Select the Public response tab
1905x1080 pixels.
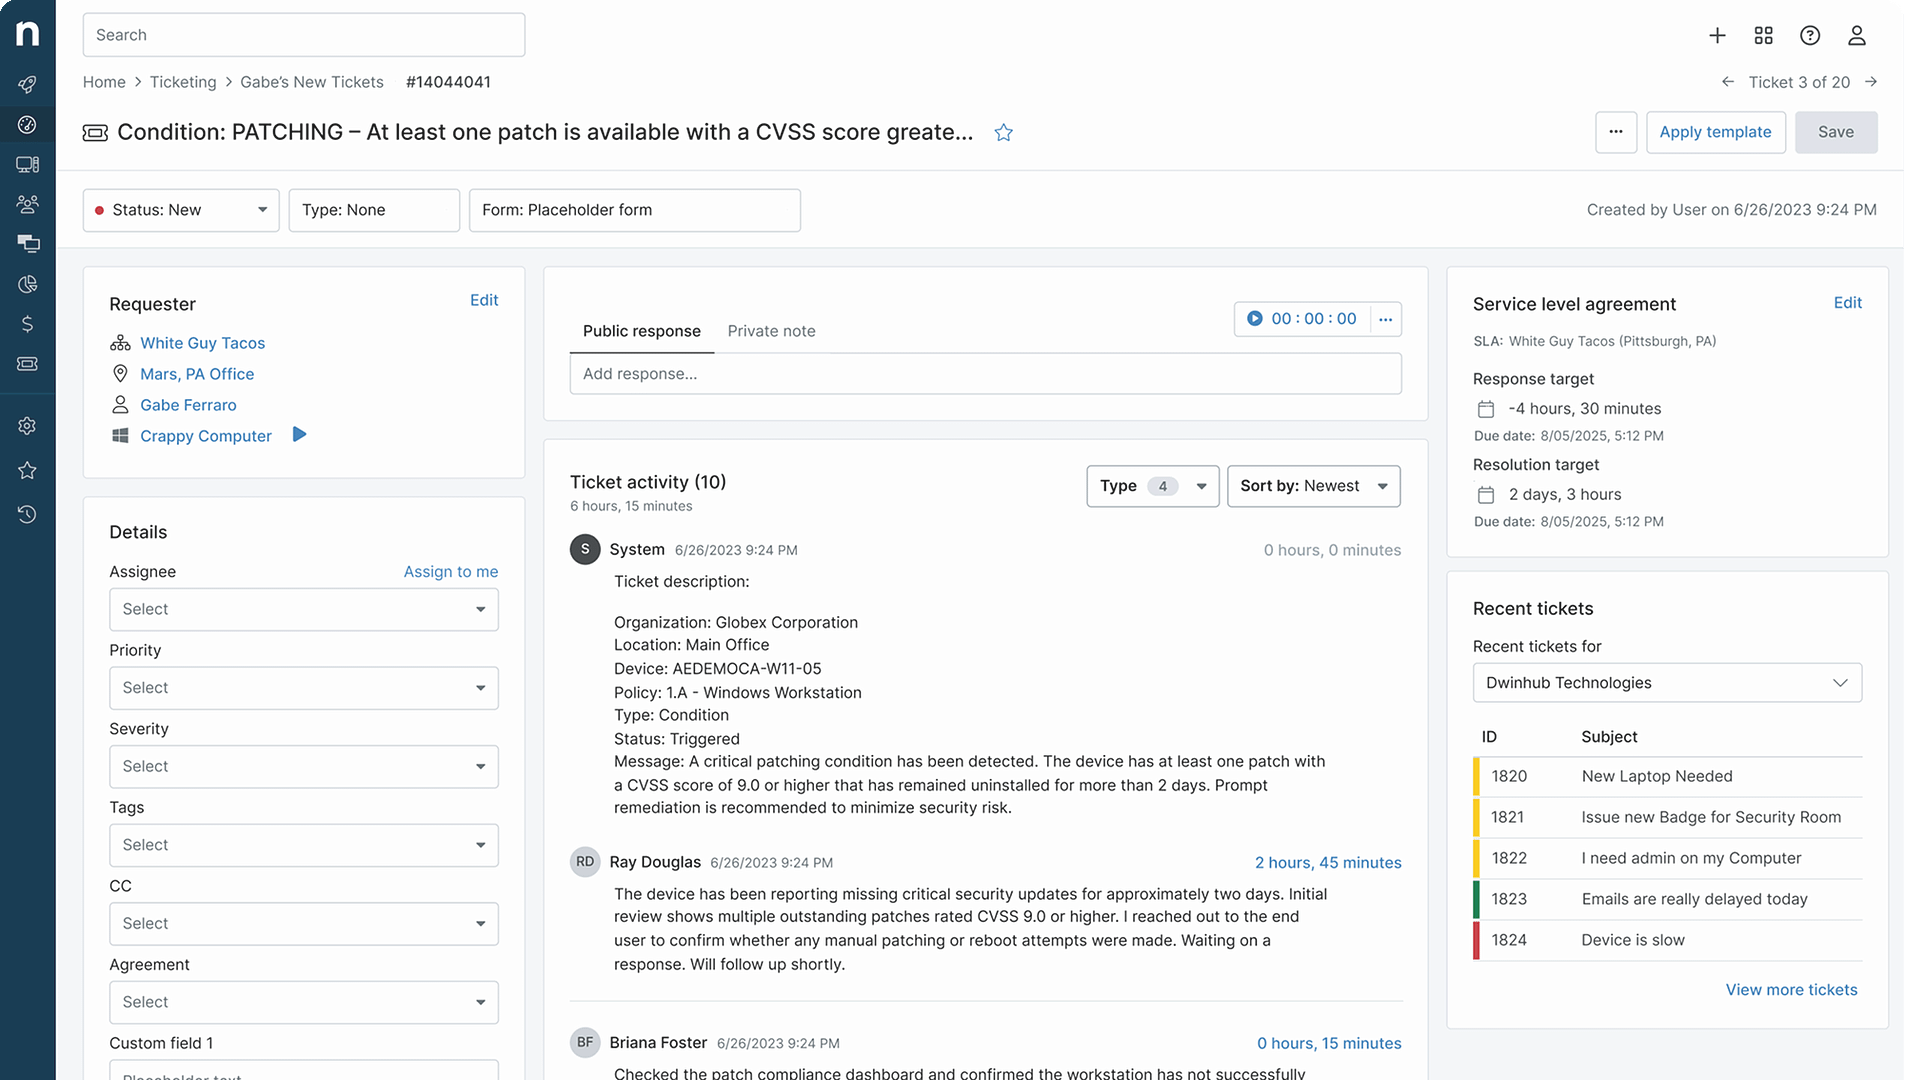642,331
